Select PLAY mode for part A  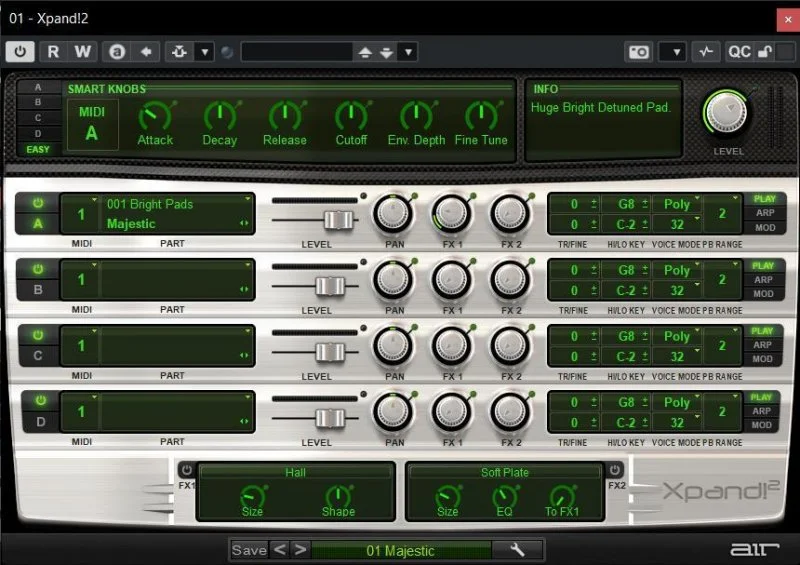(765, 199)
